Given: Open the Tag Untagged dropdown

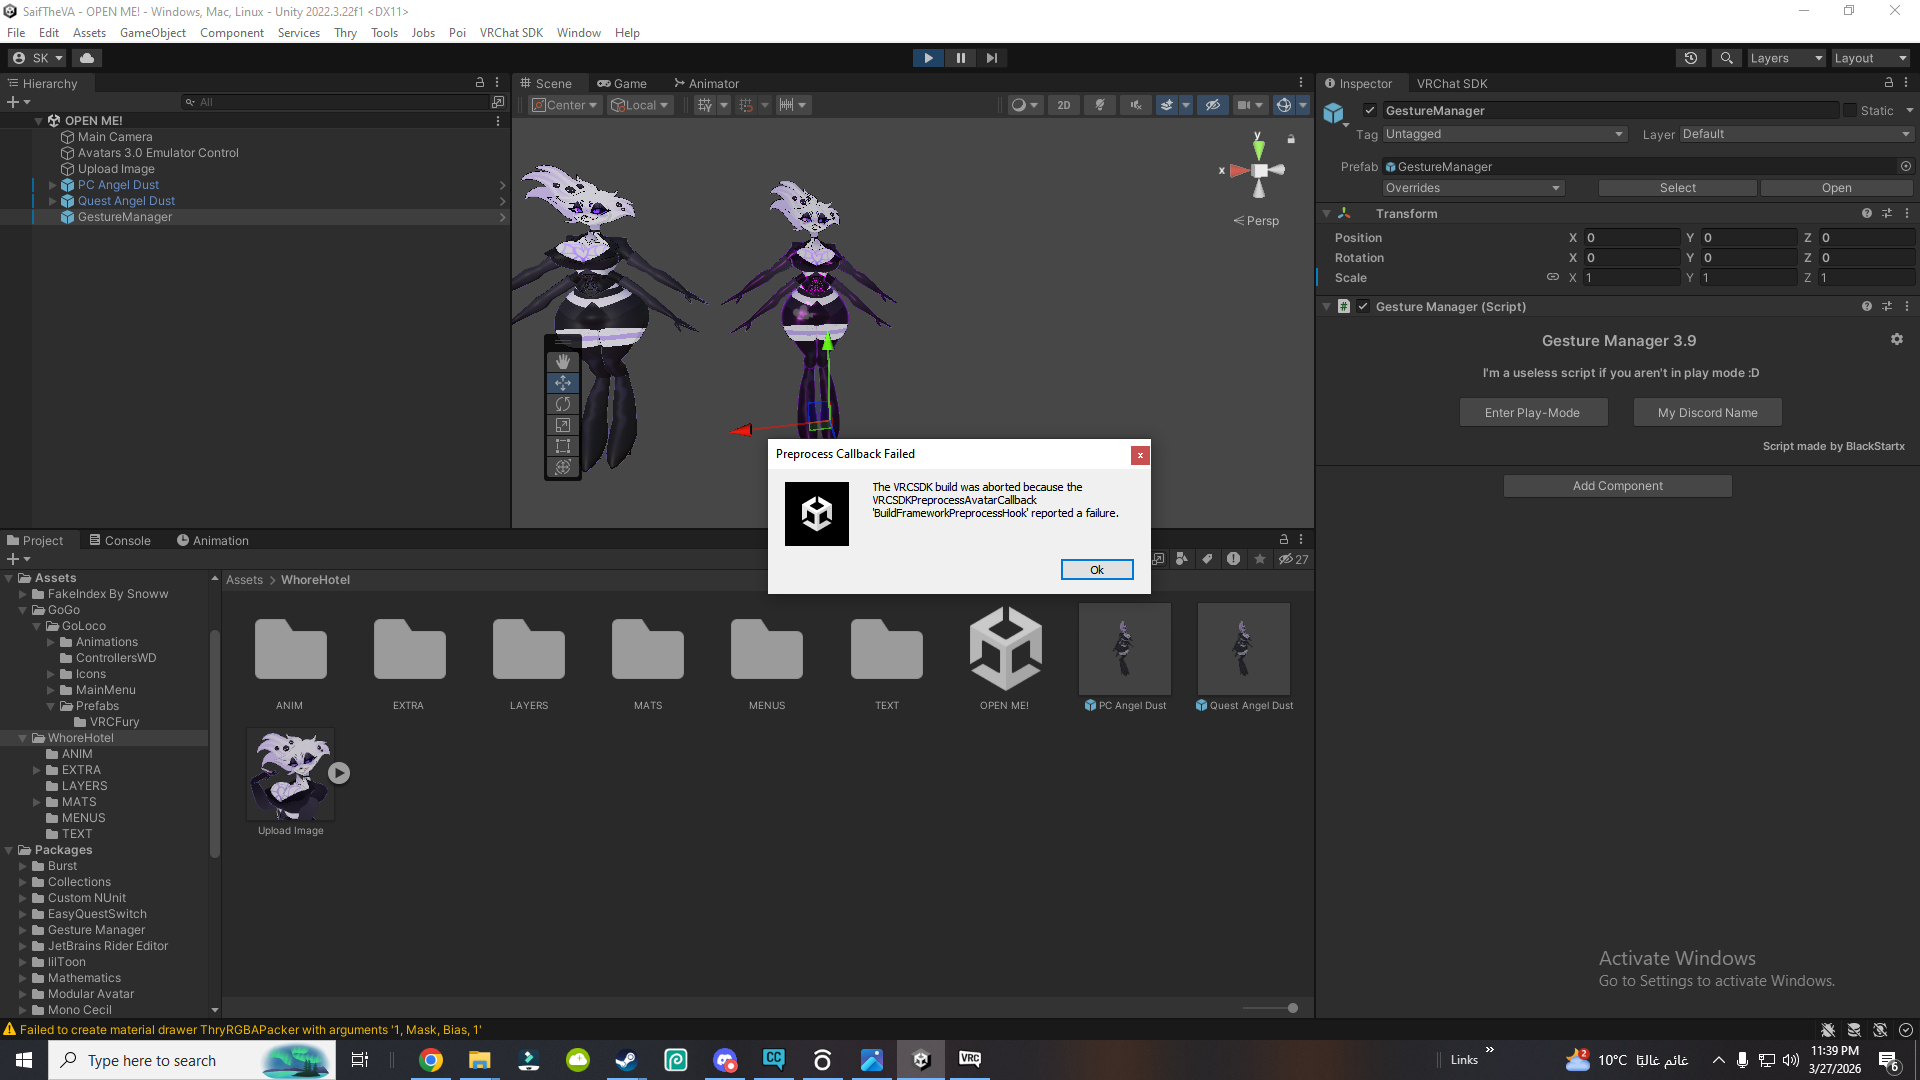Looking at the screenshot, I should pyautogui.click(x=1505, y=134).
